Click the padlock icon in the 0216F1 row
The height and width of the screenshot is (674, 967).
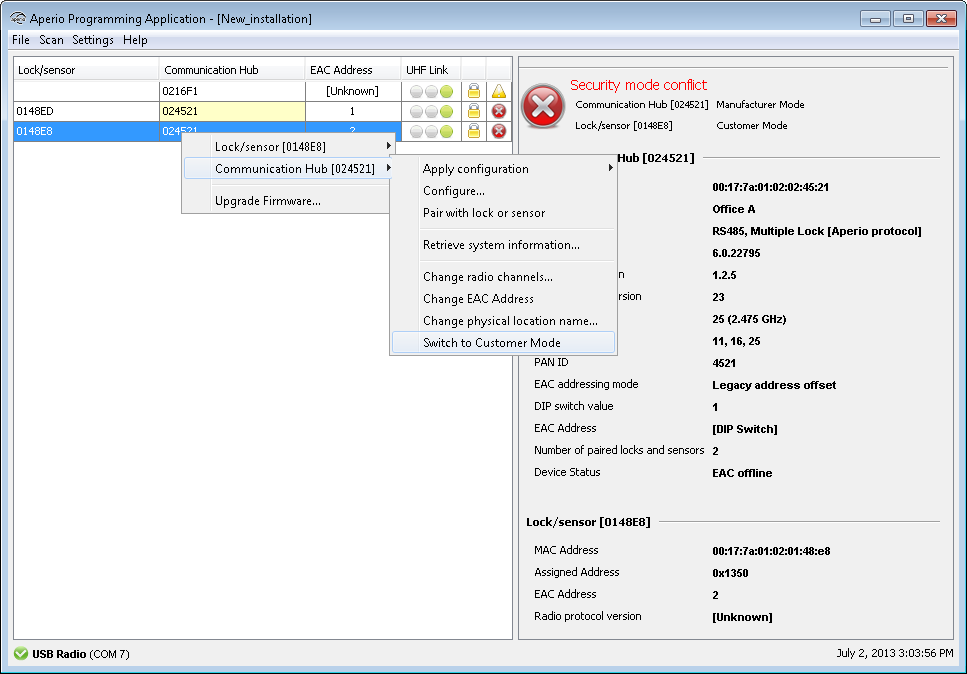pos(474,91)
